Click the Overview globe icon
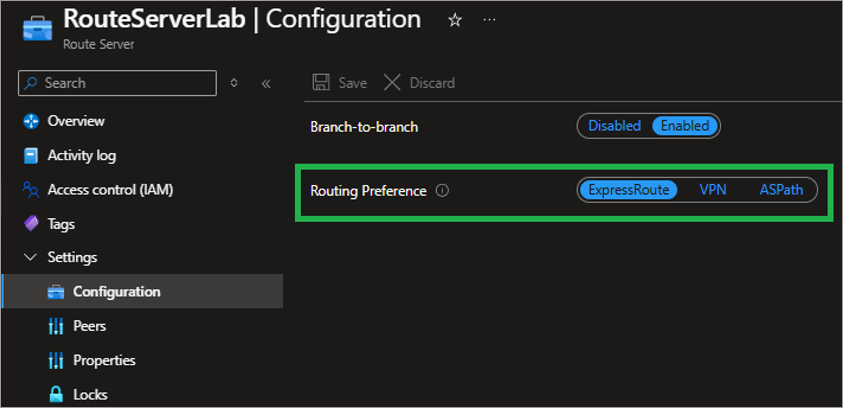The image size is (843, 408). point(30,121)
